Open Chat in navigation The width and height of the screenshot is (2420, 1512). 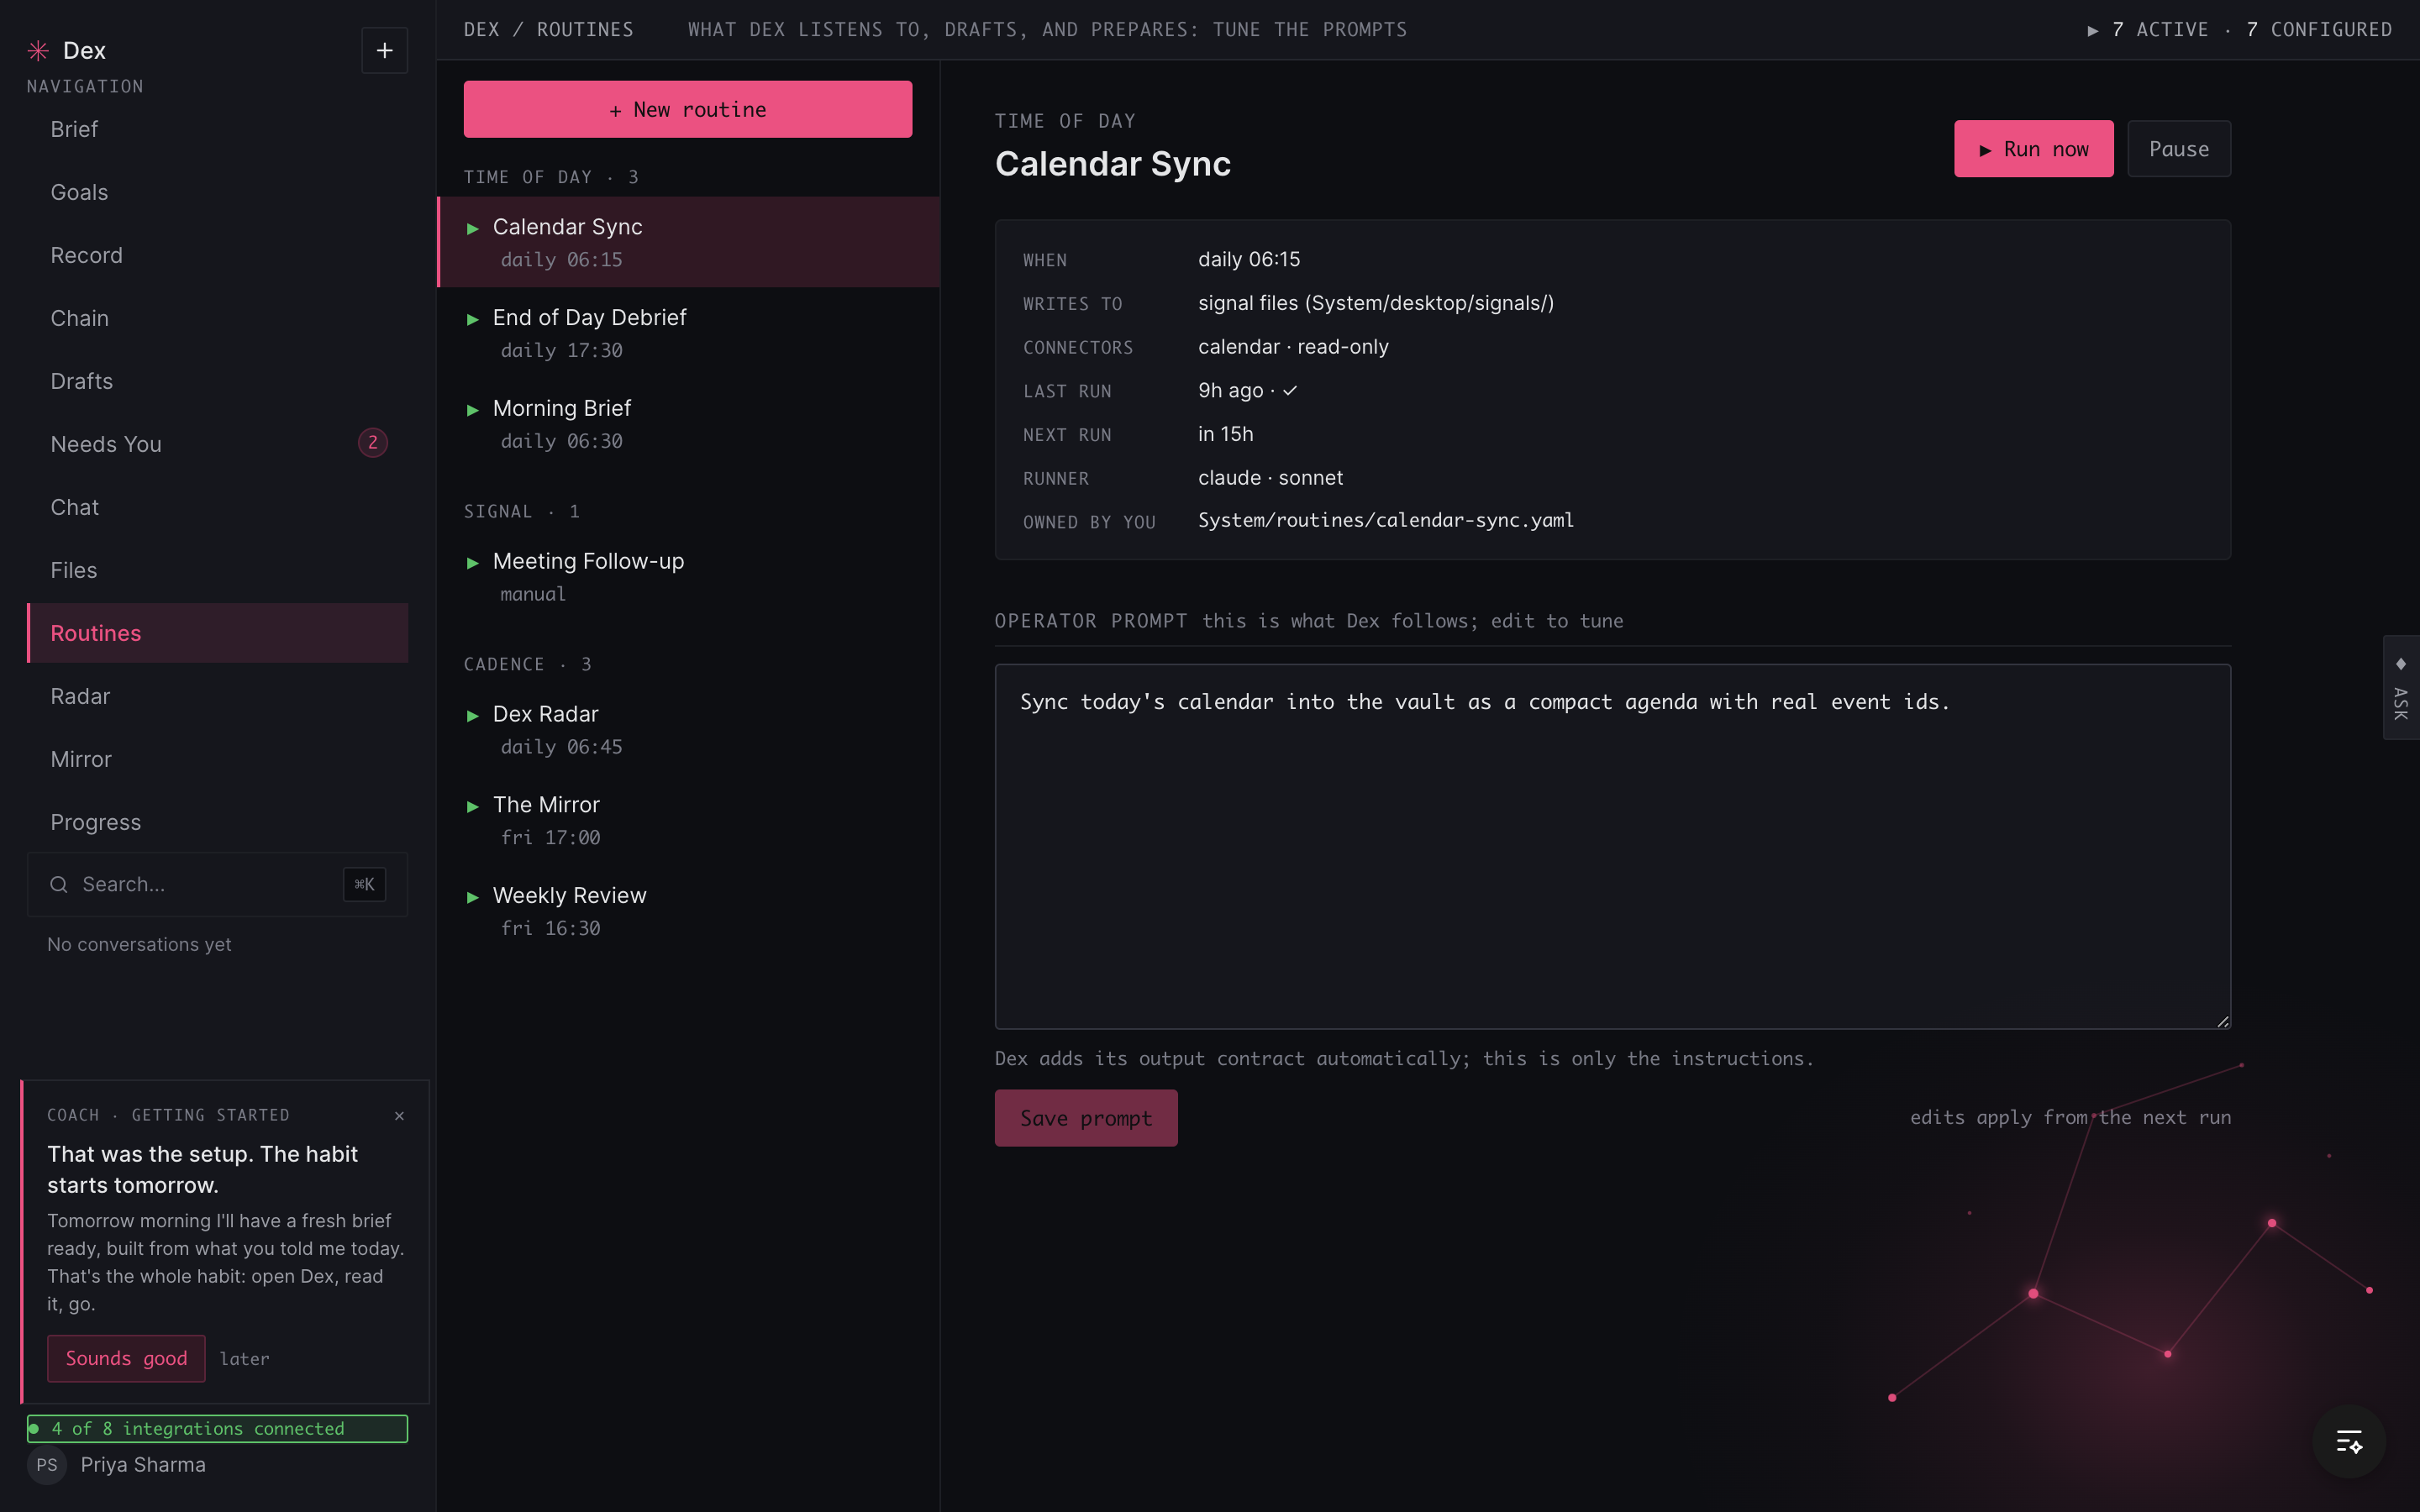click(x=217, y=507)
